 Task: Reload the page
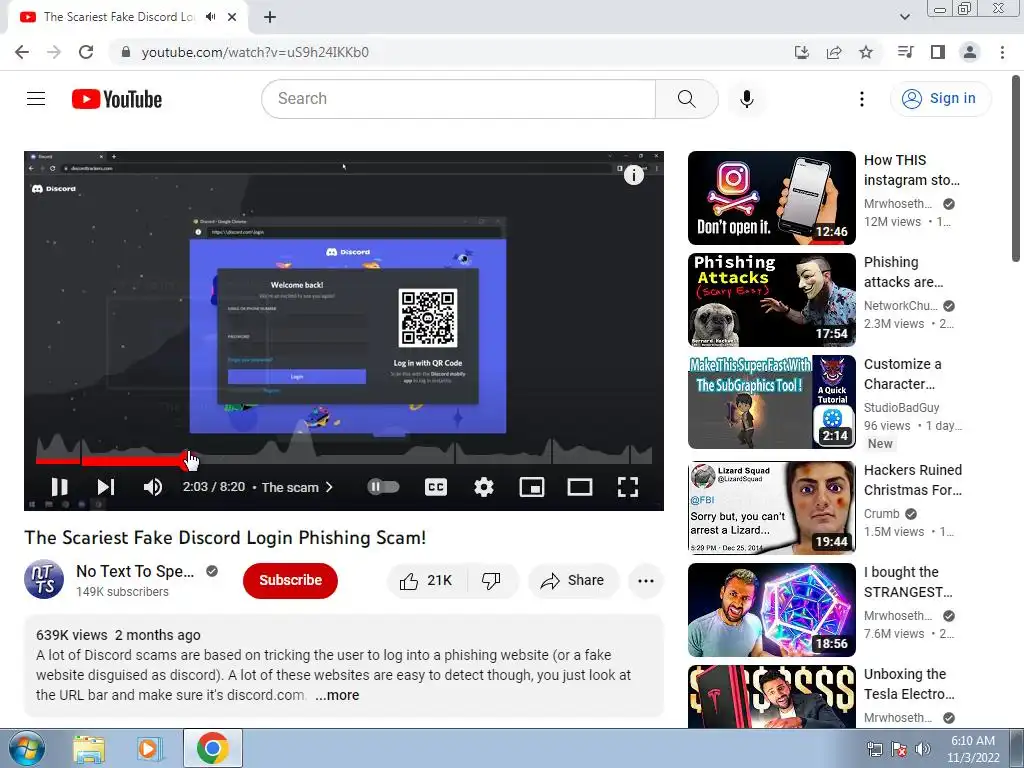pyautogui.click(x=86, y=52)
